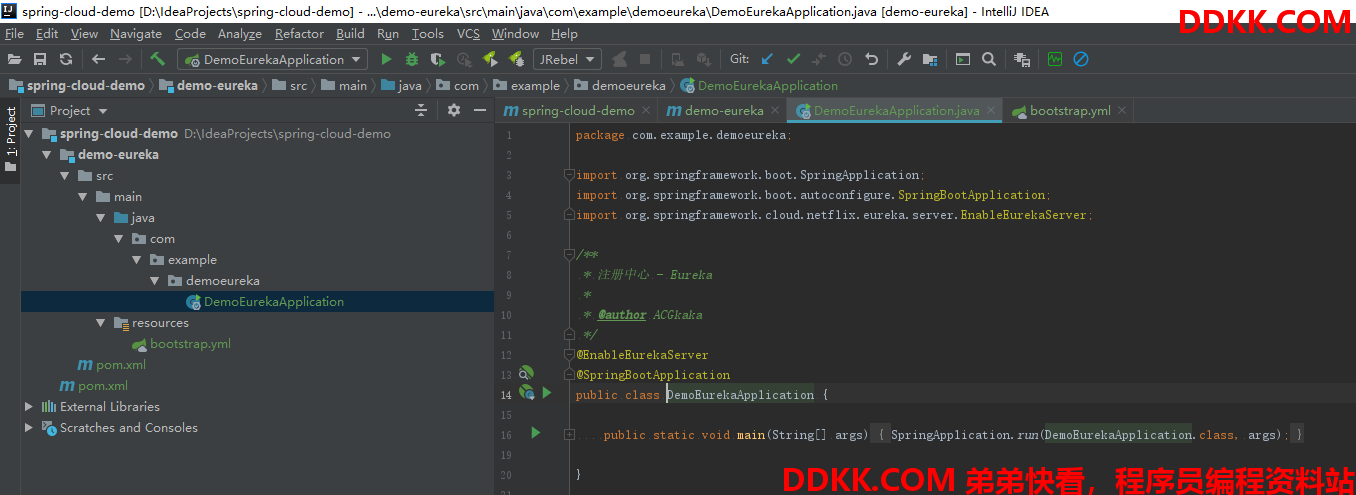Click Git Rollback undo arrow icon
The image size is (1356, 495).
click(x=871, y=60)
